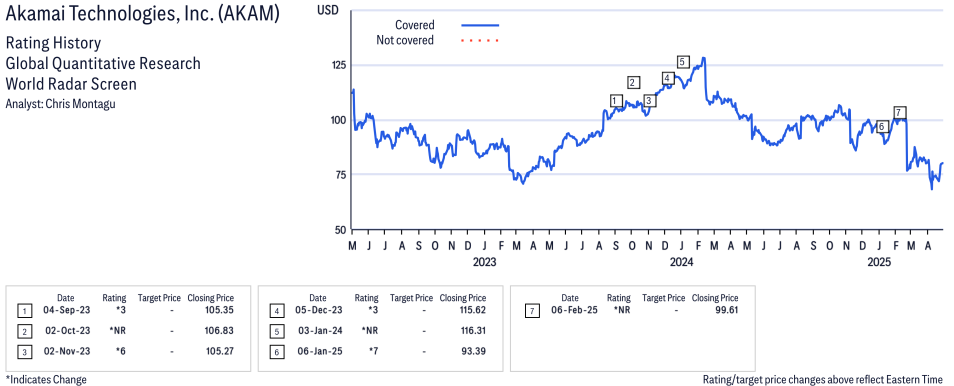Screen dimensions: 954x386
Task: Select chart marker 3 on price line
Action: point(649,100)
